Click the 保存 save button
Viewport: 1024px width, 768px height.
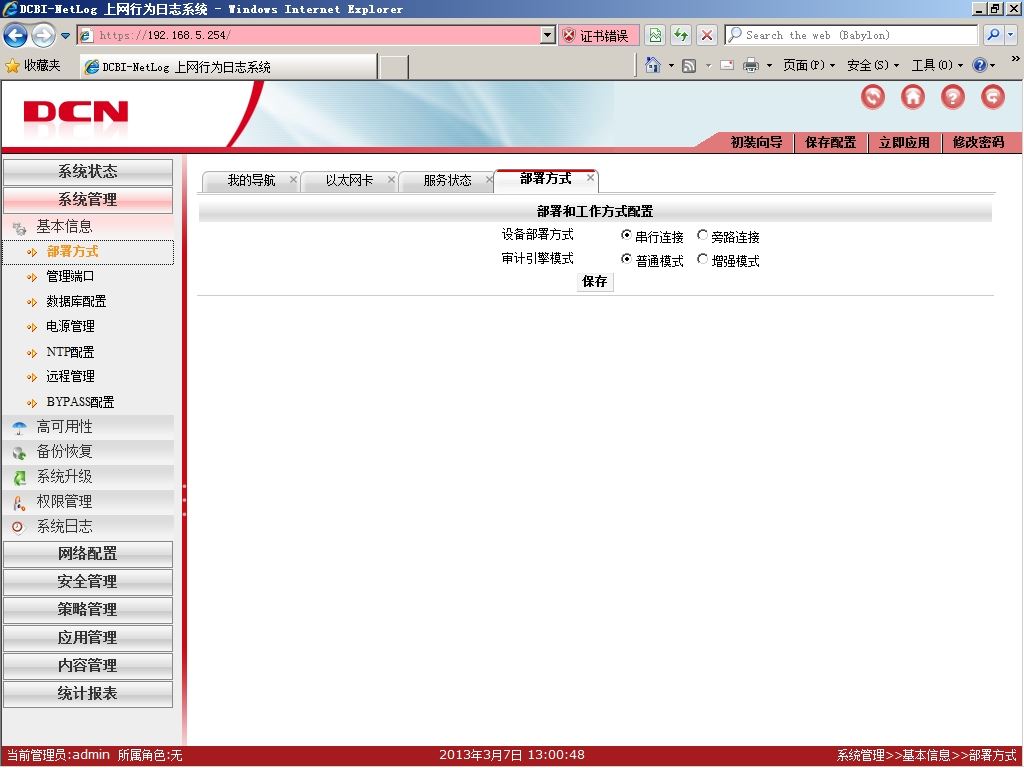pyautogui.click(x=595, y=281)
